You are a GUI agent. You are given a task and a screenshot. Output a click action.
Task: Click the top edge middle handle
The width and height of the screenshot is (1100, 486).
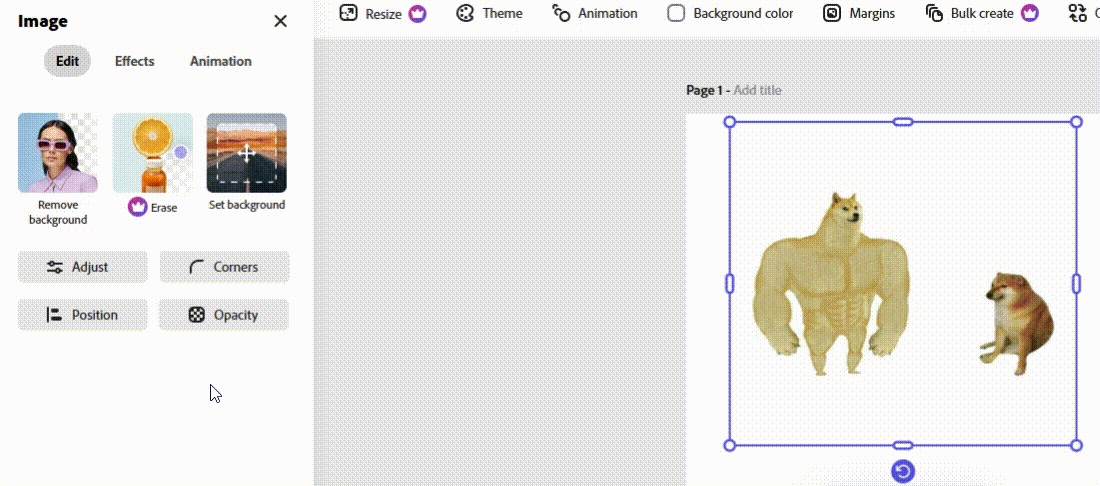903,122
